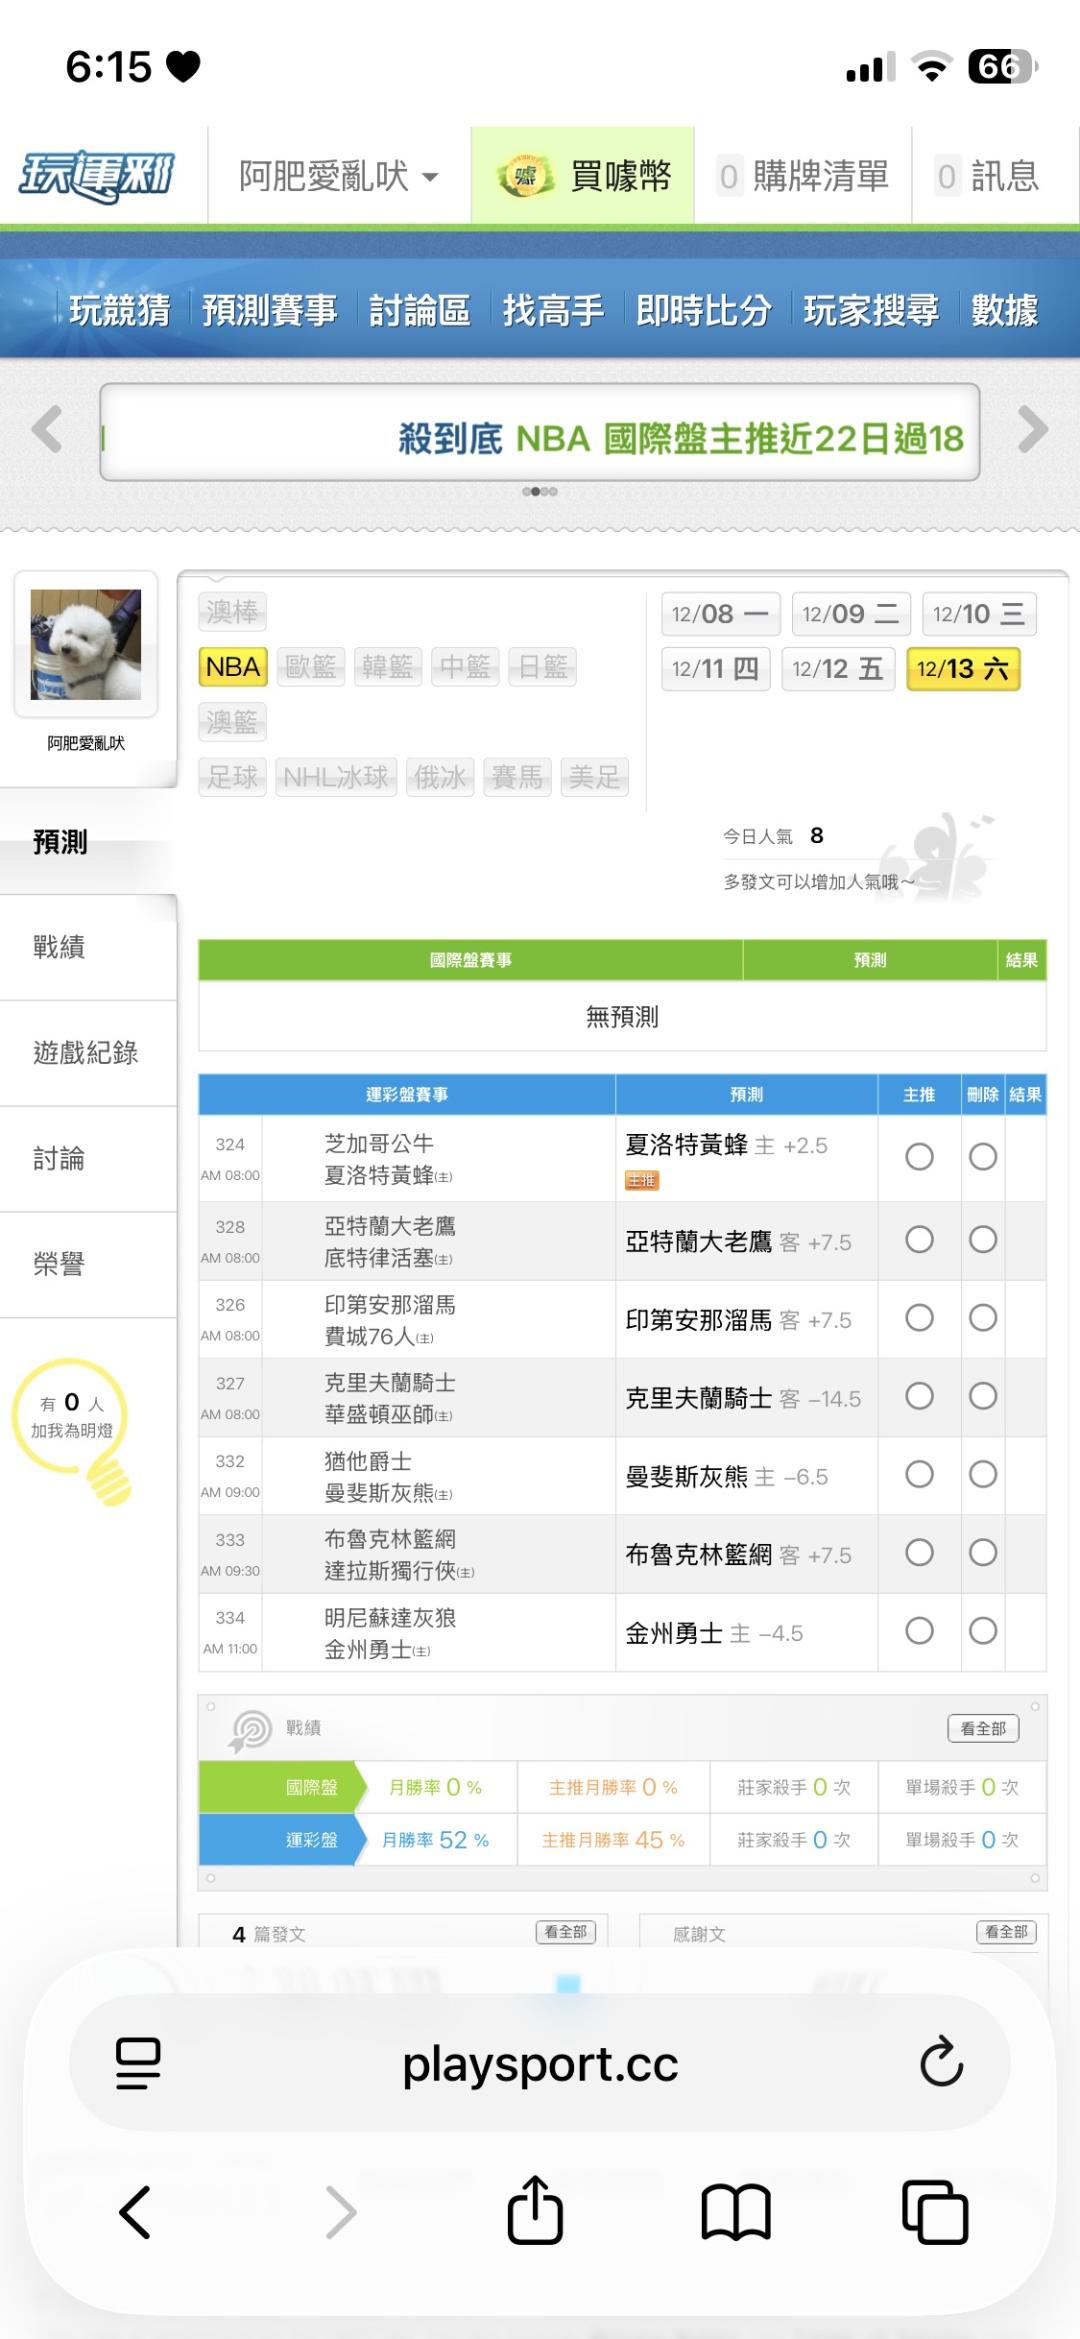This screenshot has width=1080, height=2339.
Task: Click 運彩盤 月勝率 52 % value
Action: point(436,1840)
